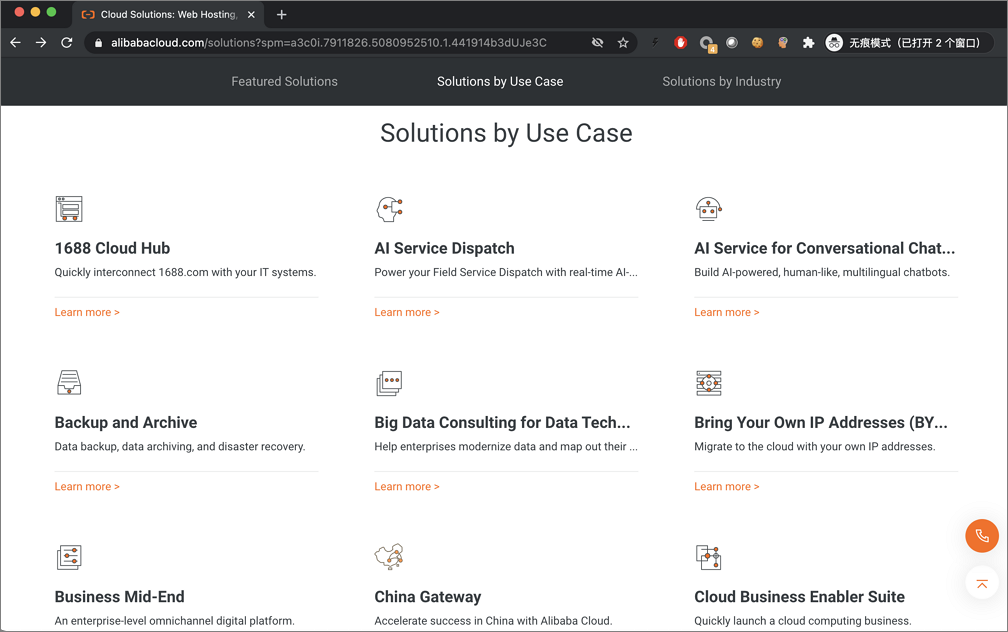
Task: Click Learn more under 1688 Cloud Hub
Action: click(x=87, y=312)
